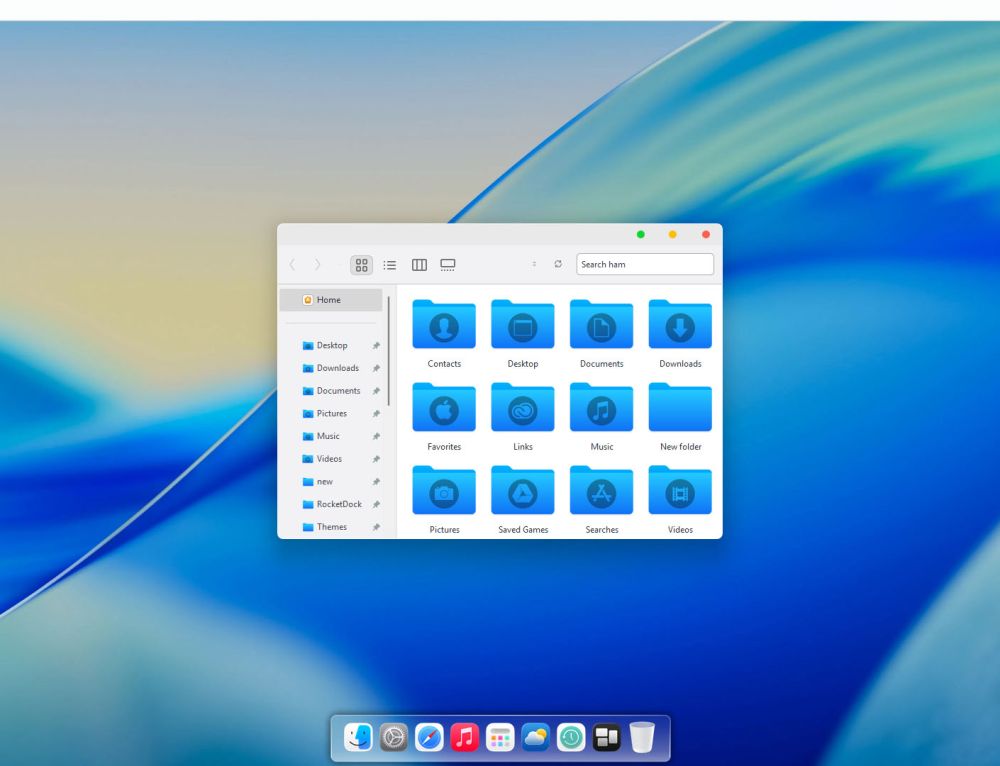Click the search ham input field
The height and width of the screenshot is (766, 1000).
tap(644, 264)
